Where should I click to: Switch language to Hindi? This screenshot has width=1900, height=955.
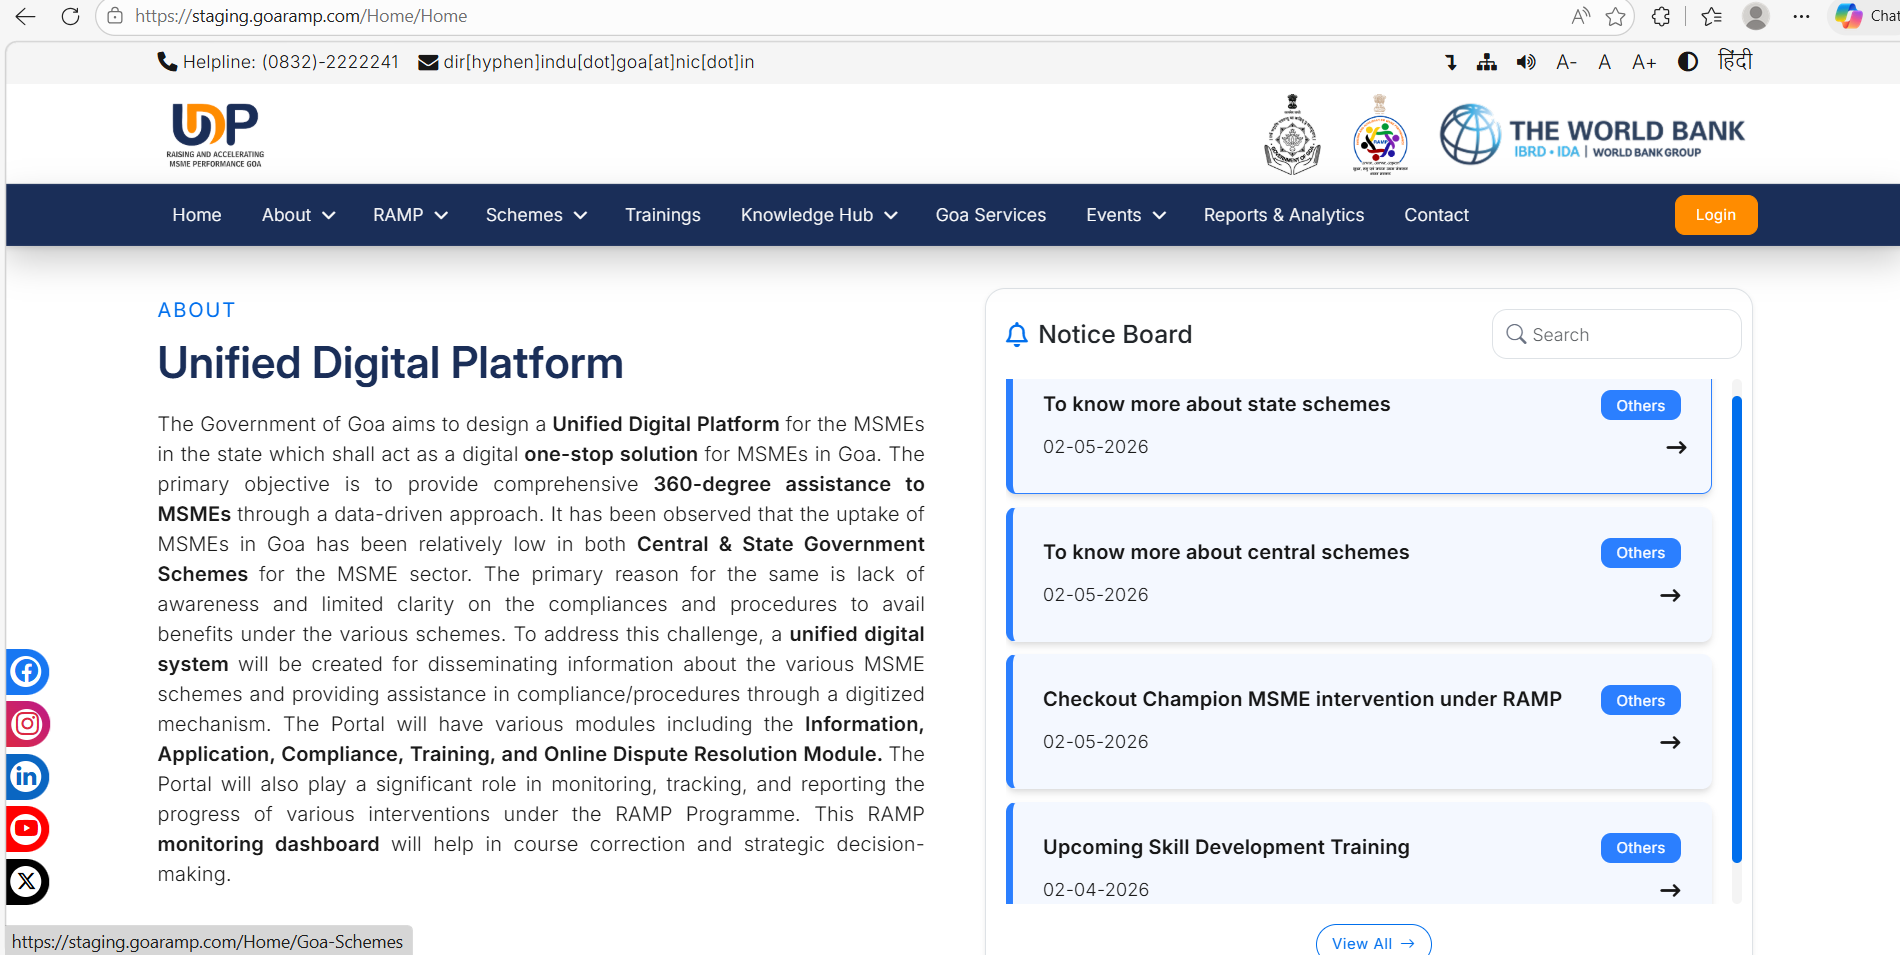1735,61
